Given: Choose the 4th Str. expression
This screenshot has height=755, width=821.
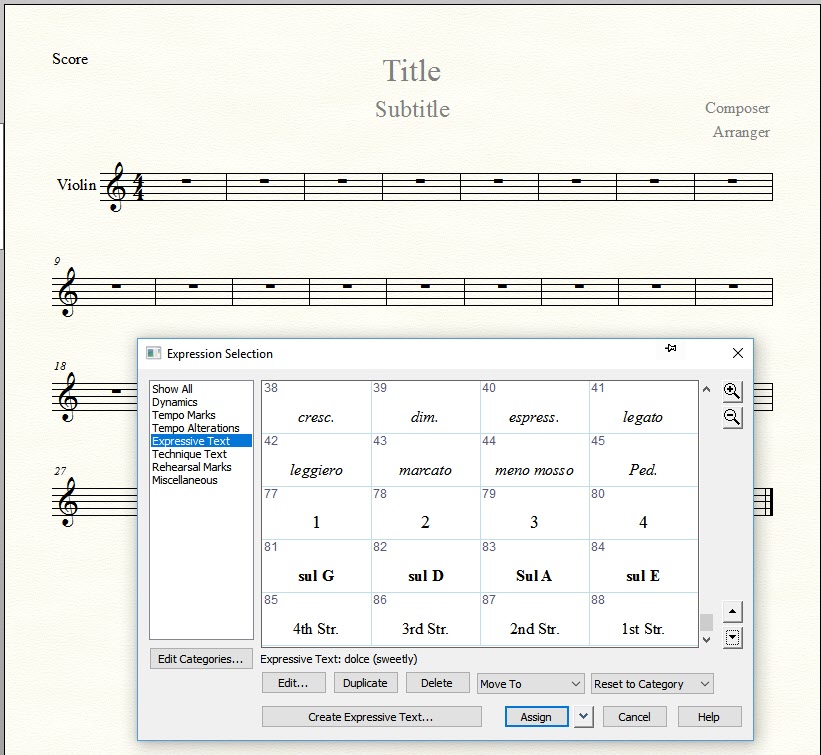Looking at the screenshot, I should [316, 620].
